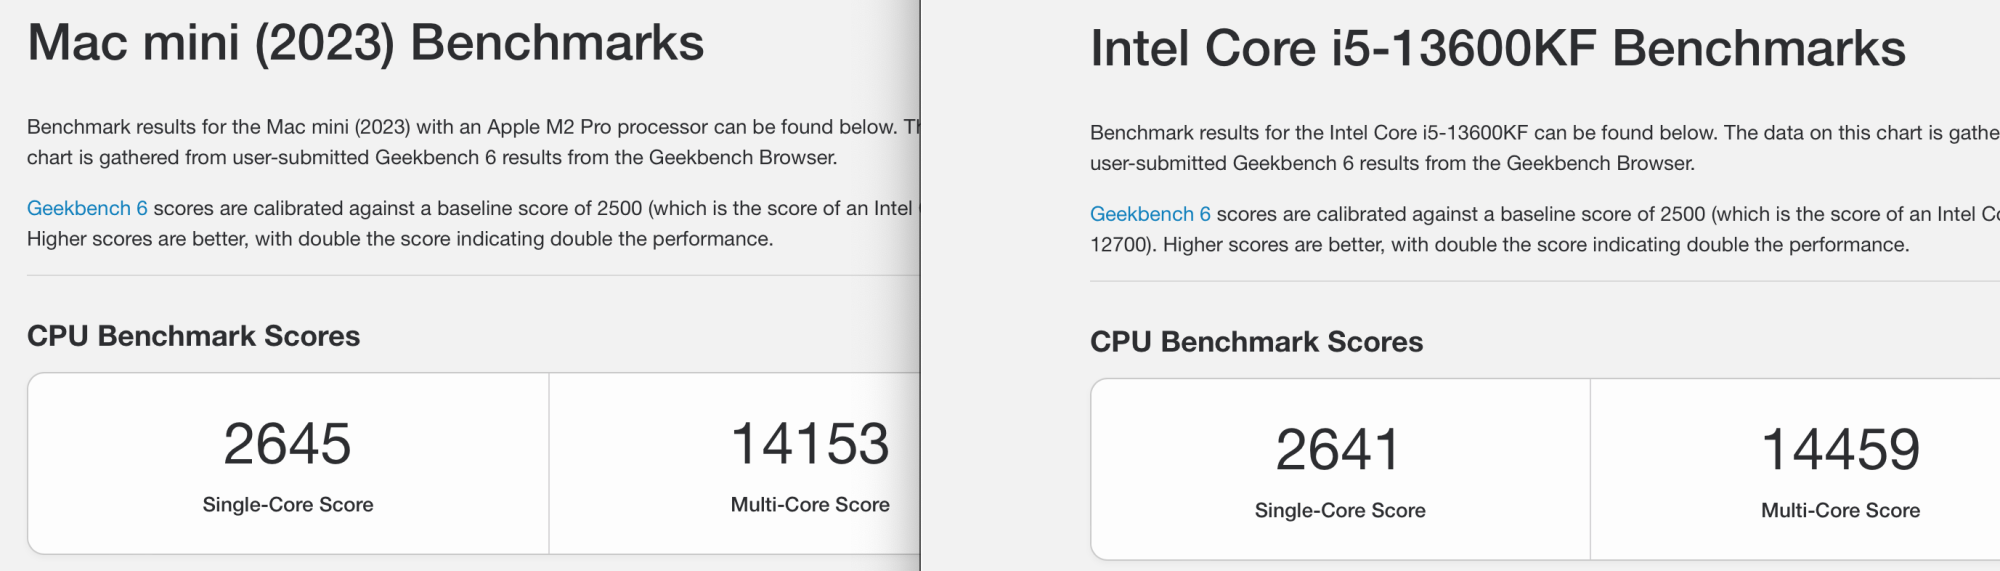The width and height of the screenshot is (2000, 571).
Task: Click the right CPU Benchmark Scores heading
Action: pyautogui.click(x=1256, y=342)
